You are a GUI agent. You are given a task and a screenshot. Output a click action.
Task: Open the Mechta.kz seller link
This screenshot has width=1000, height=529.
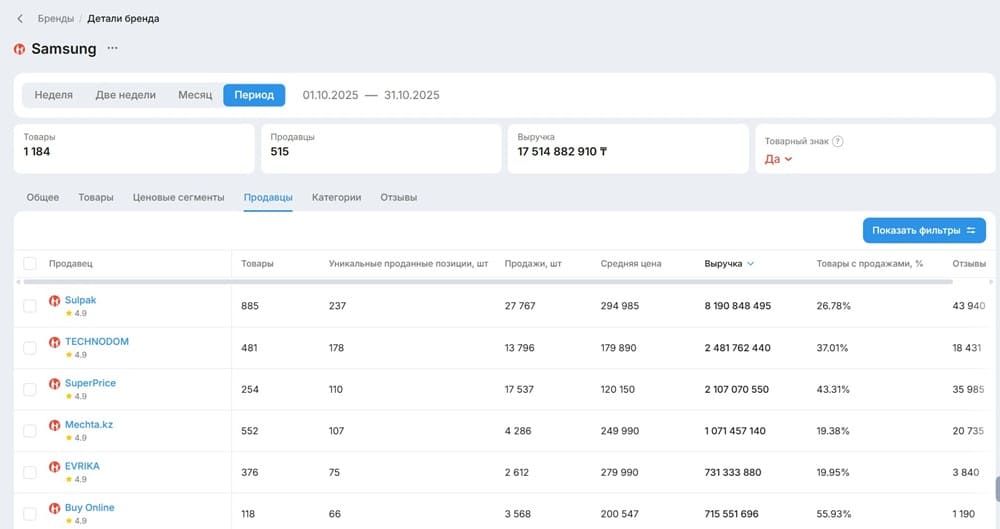[89, 424]
